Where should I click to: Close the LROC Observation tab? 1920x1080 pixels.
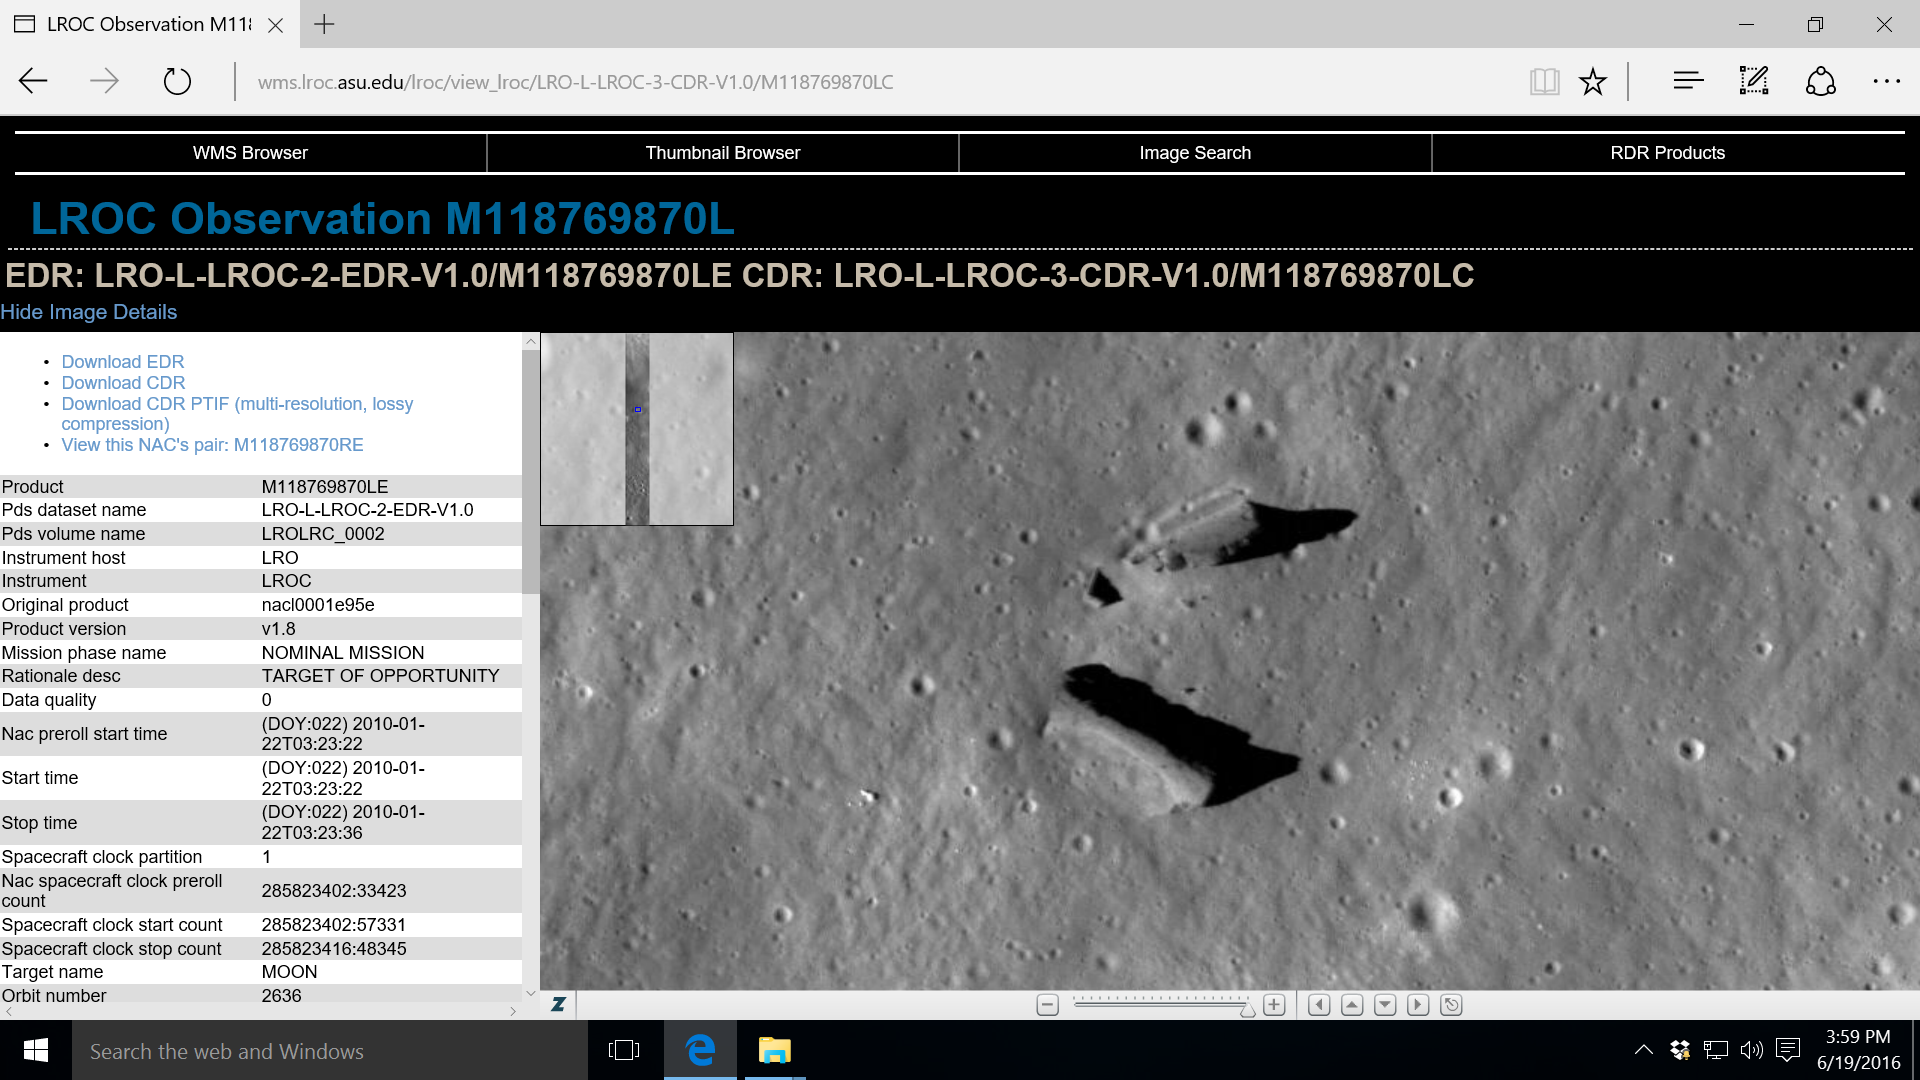[275, 25]
